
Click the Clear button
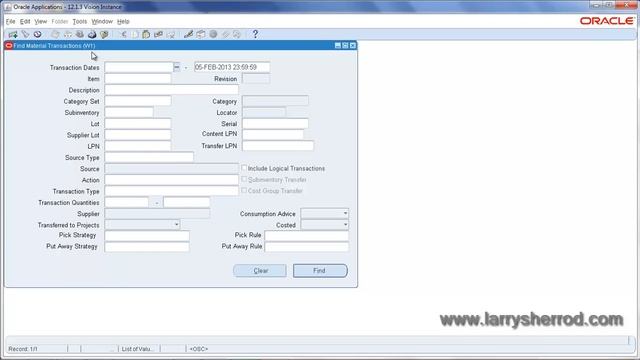(x=260, y=271)
